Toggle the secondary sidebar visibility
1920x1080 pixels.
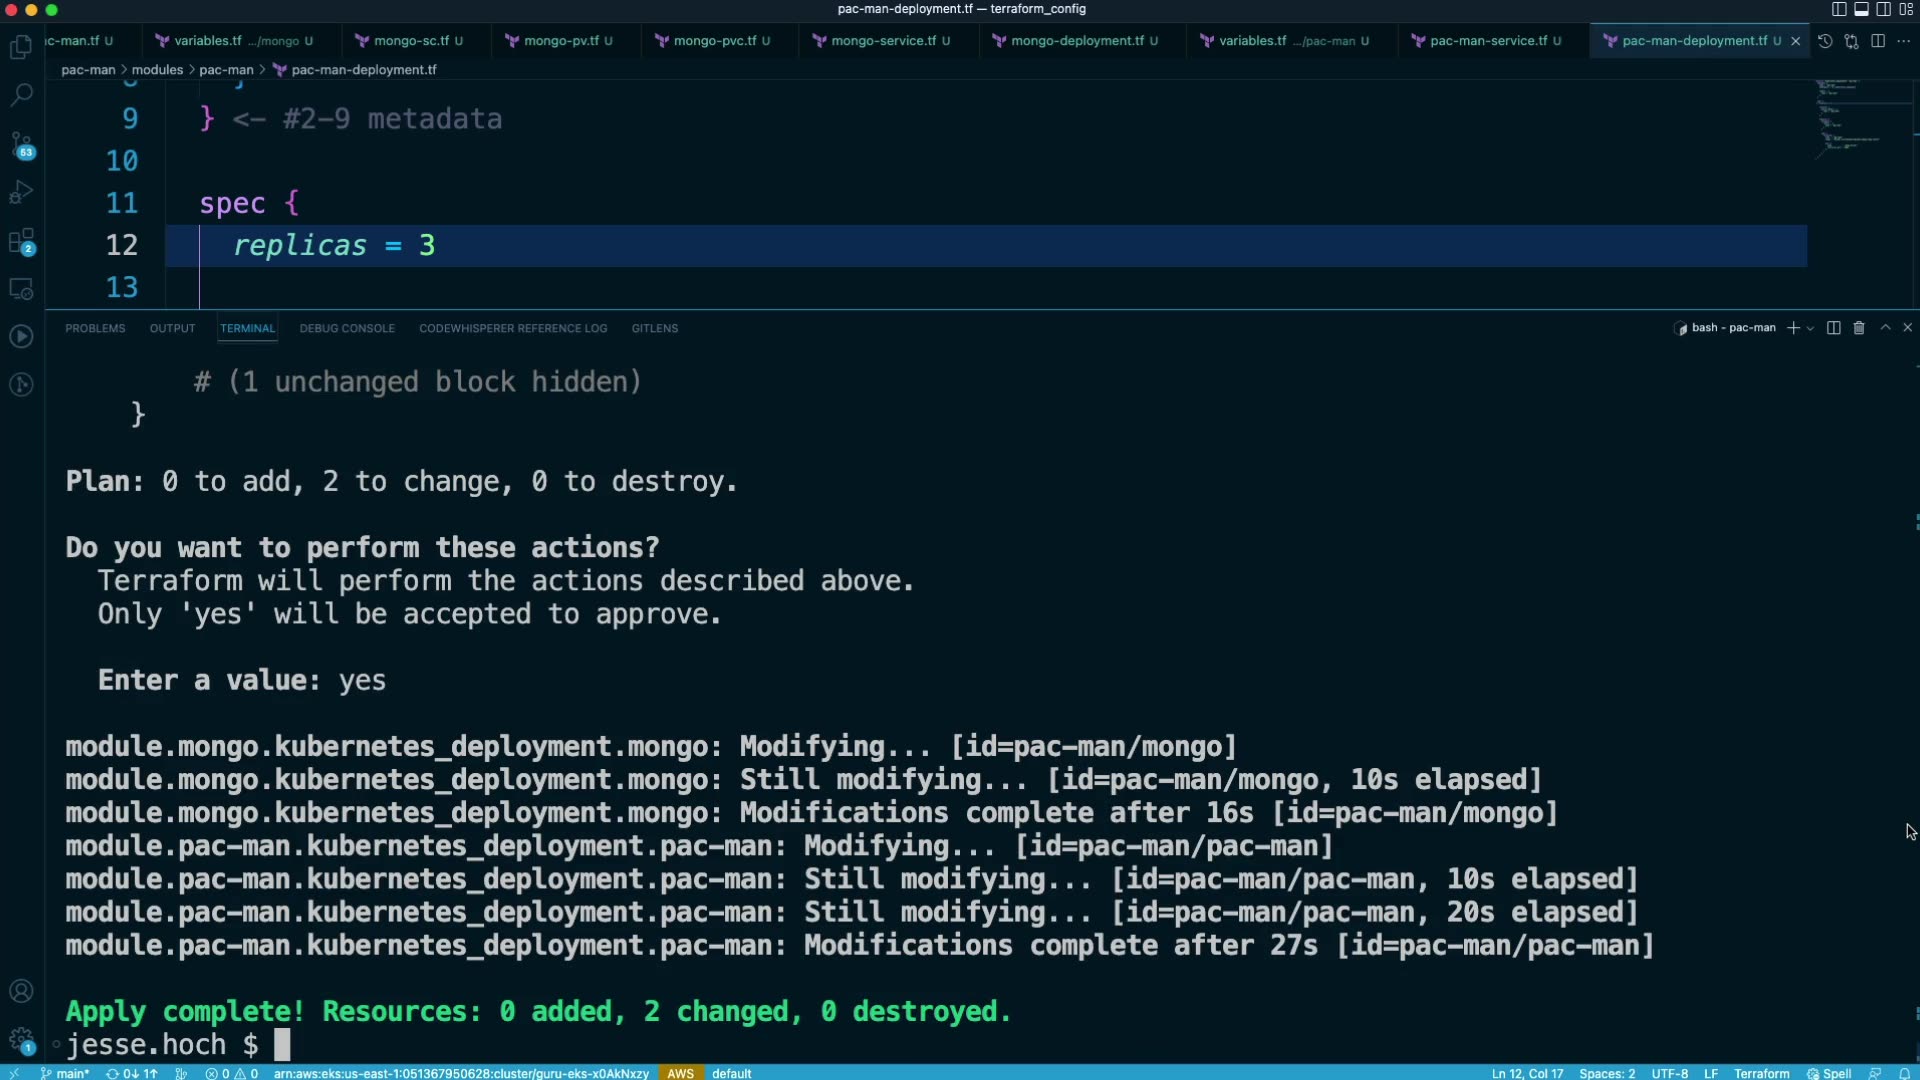pos(1883,9)
